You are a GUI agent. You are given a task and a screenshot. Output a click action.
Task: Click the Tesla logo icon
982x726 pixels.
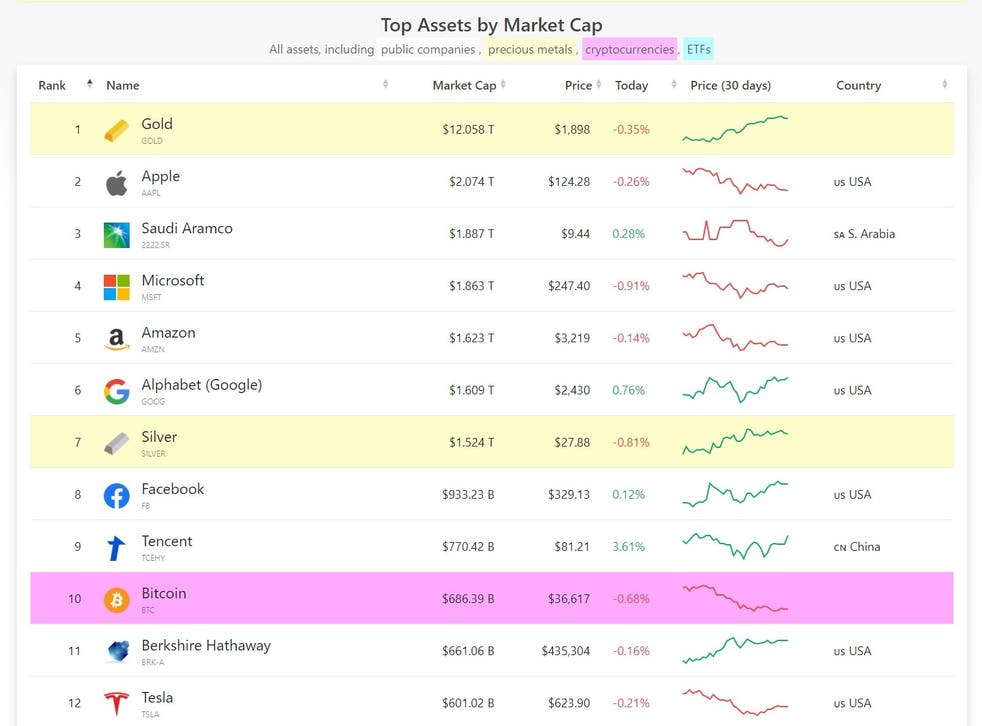[116, 704]
